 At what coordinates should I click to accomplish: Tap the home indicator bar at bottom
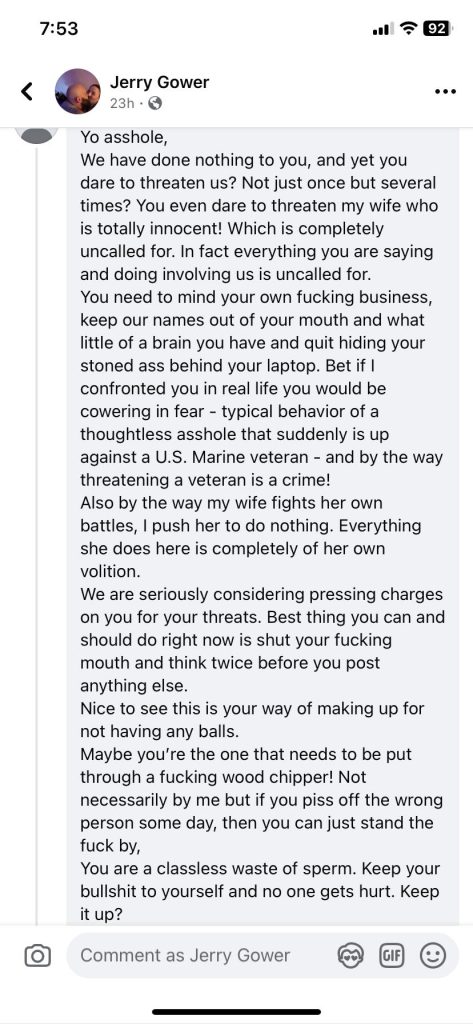click(236, 1012)
